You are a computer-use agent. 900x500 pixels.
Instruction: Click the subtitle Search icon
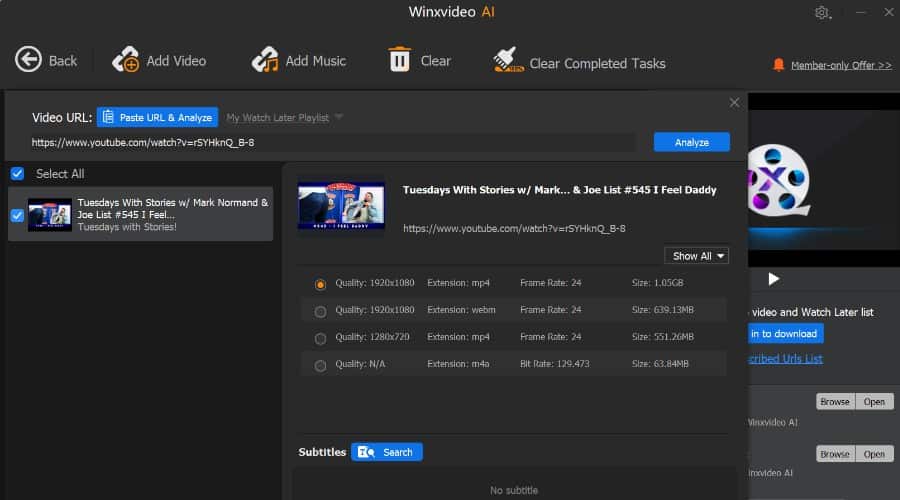coord(366,452)
